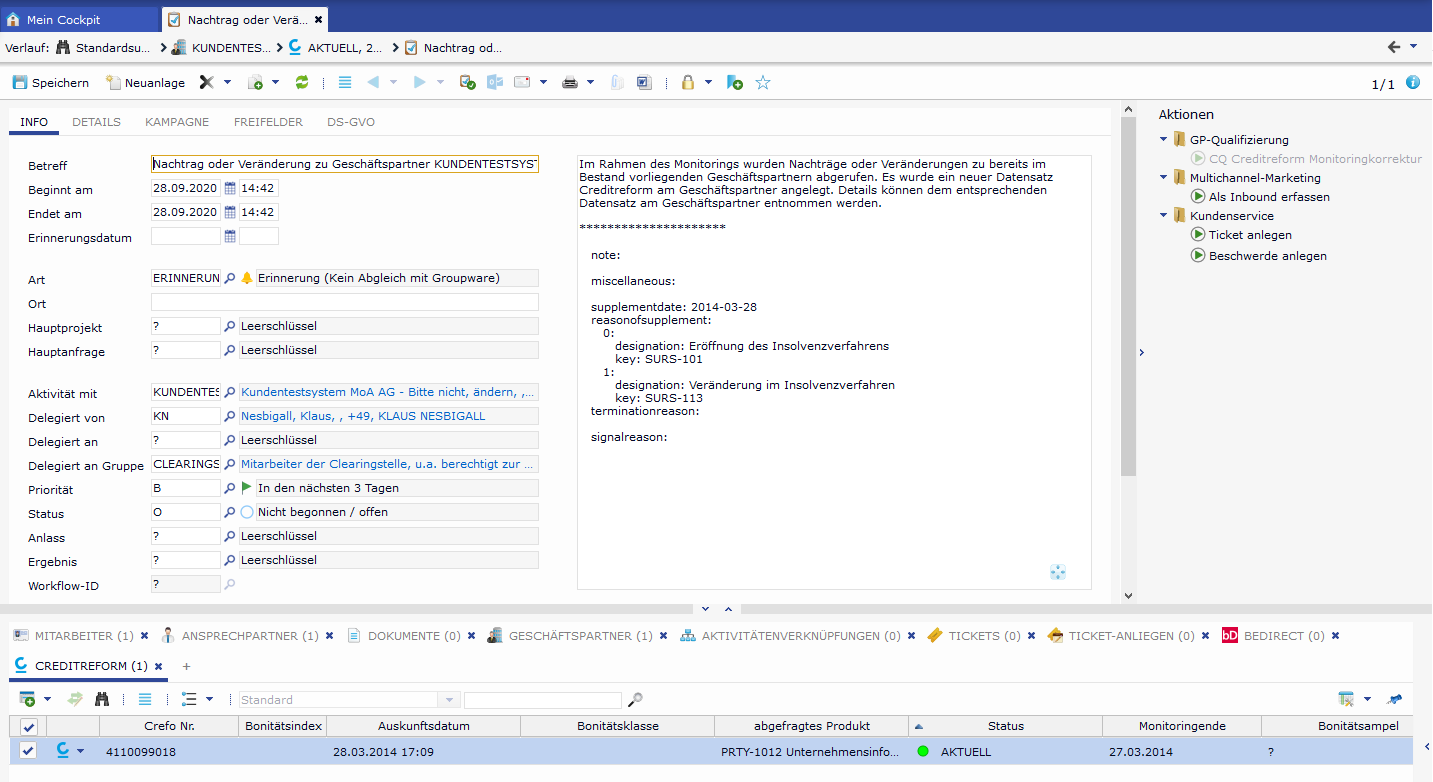Toggle the select-all checkbox in table header
The width and height of the screenshot is (1433, 782).
pos(28,727)
